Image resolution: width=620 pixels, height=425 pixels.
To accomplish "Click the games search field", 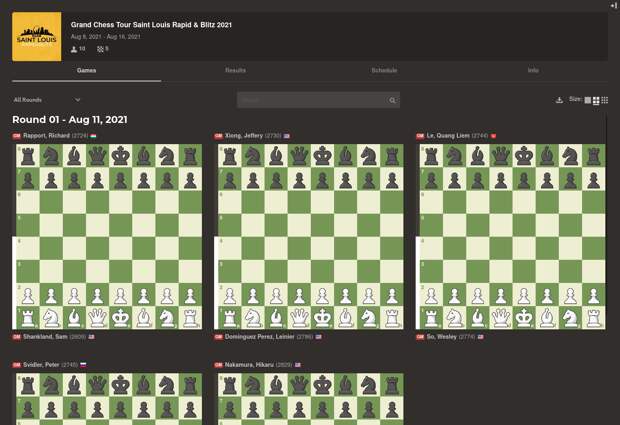I will [x=318, y=100].
